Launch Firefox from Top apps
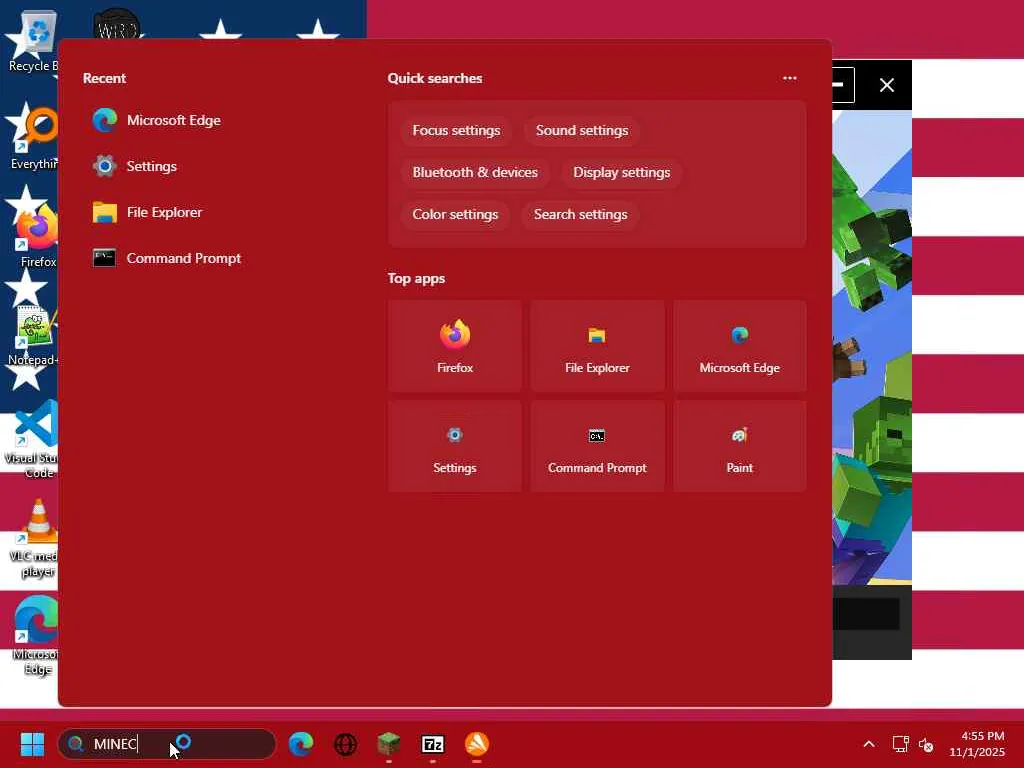 (455, 346)
